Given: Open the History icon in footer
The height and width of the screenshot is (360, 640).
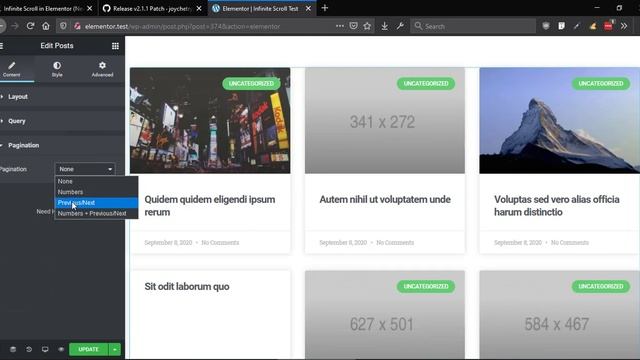Looking at the screenshot, I should pyautogui.click(x=29, y=349).
